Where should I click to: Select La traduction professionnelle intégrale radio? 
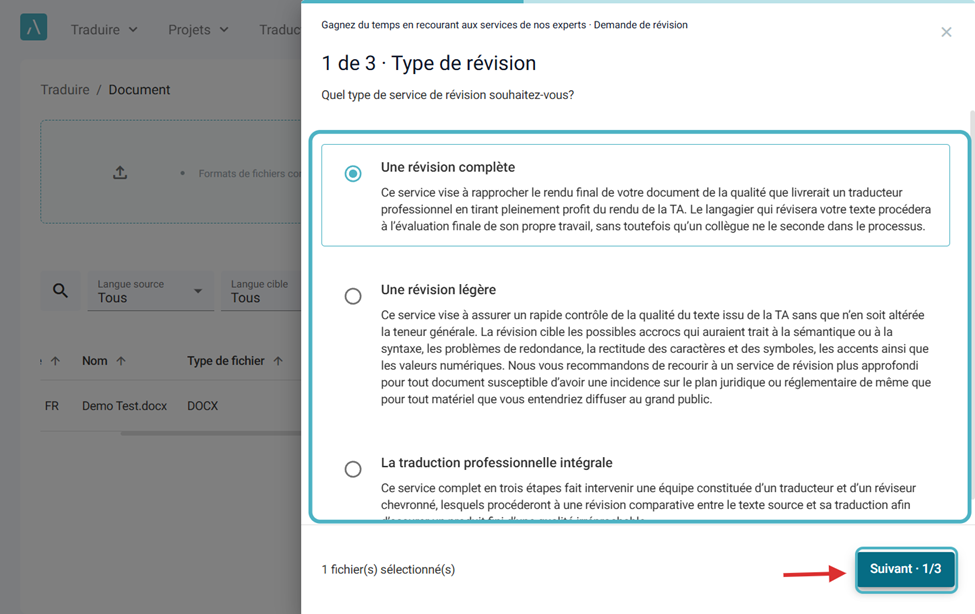point(353,469)
